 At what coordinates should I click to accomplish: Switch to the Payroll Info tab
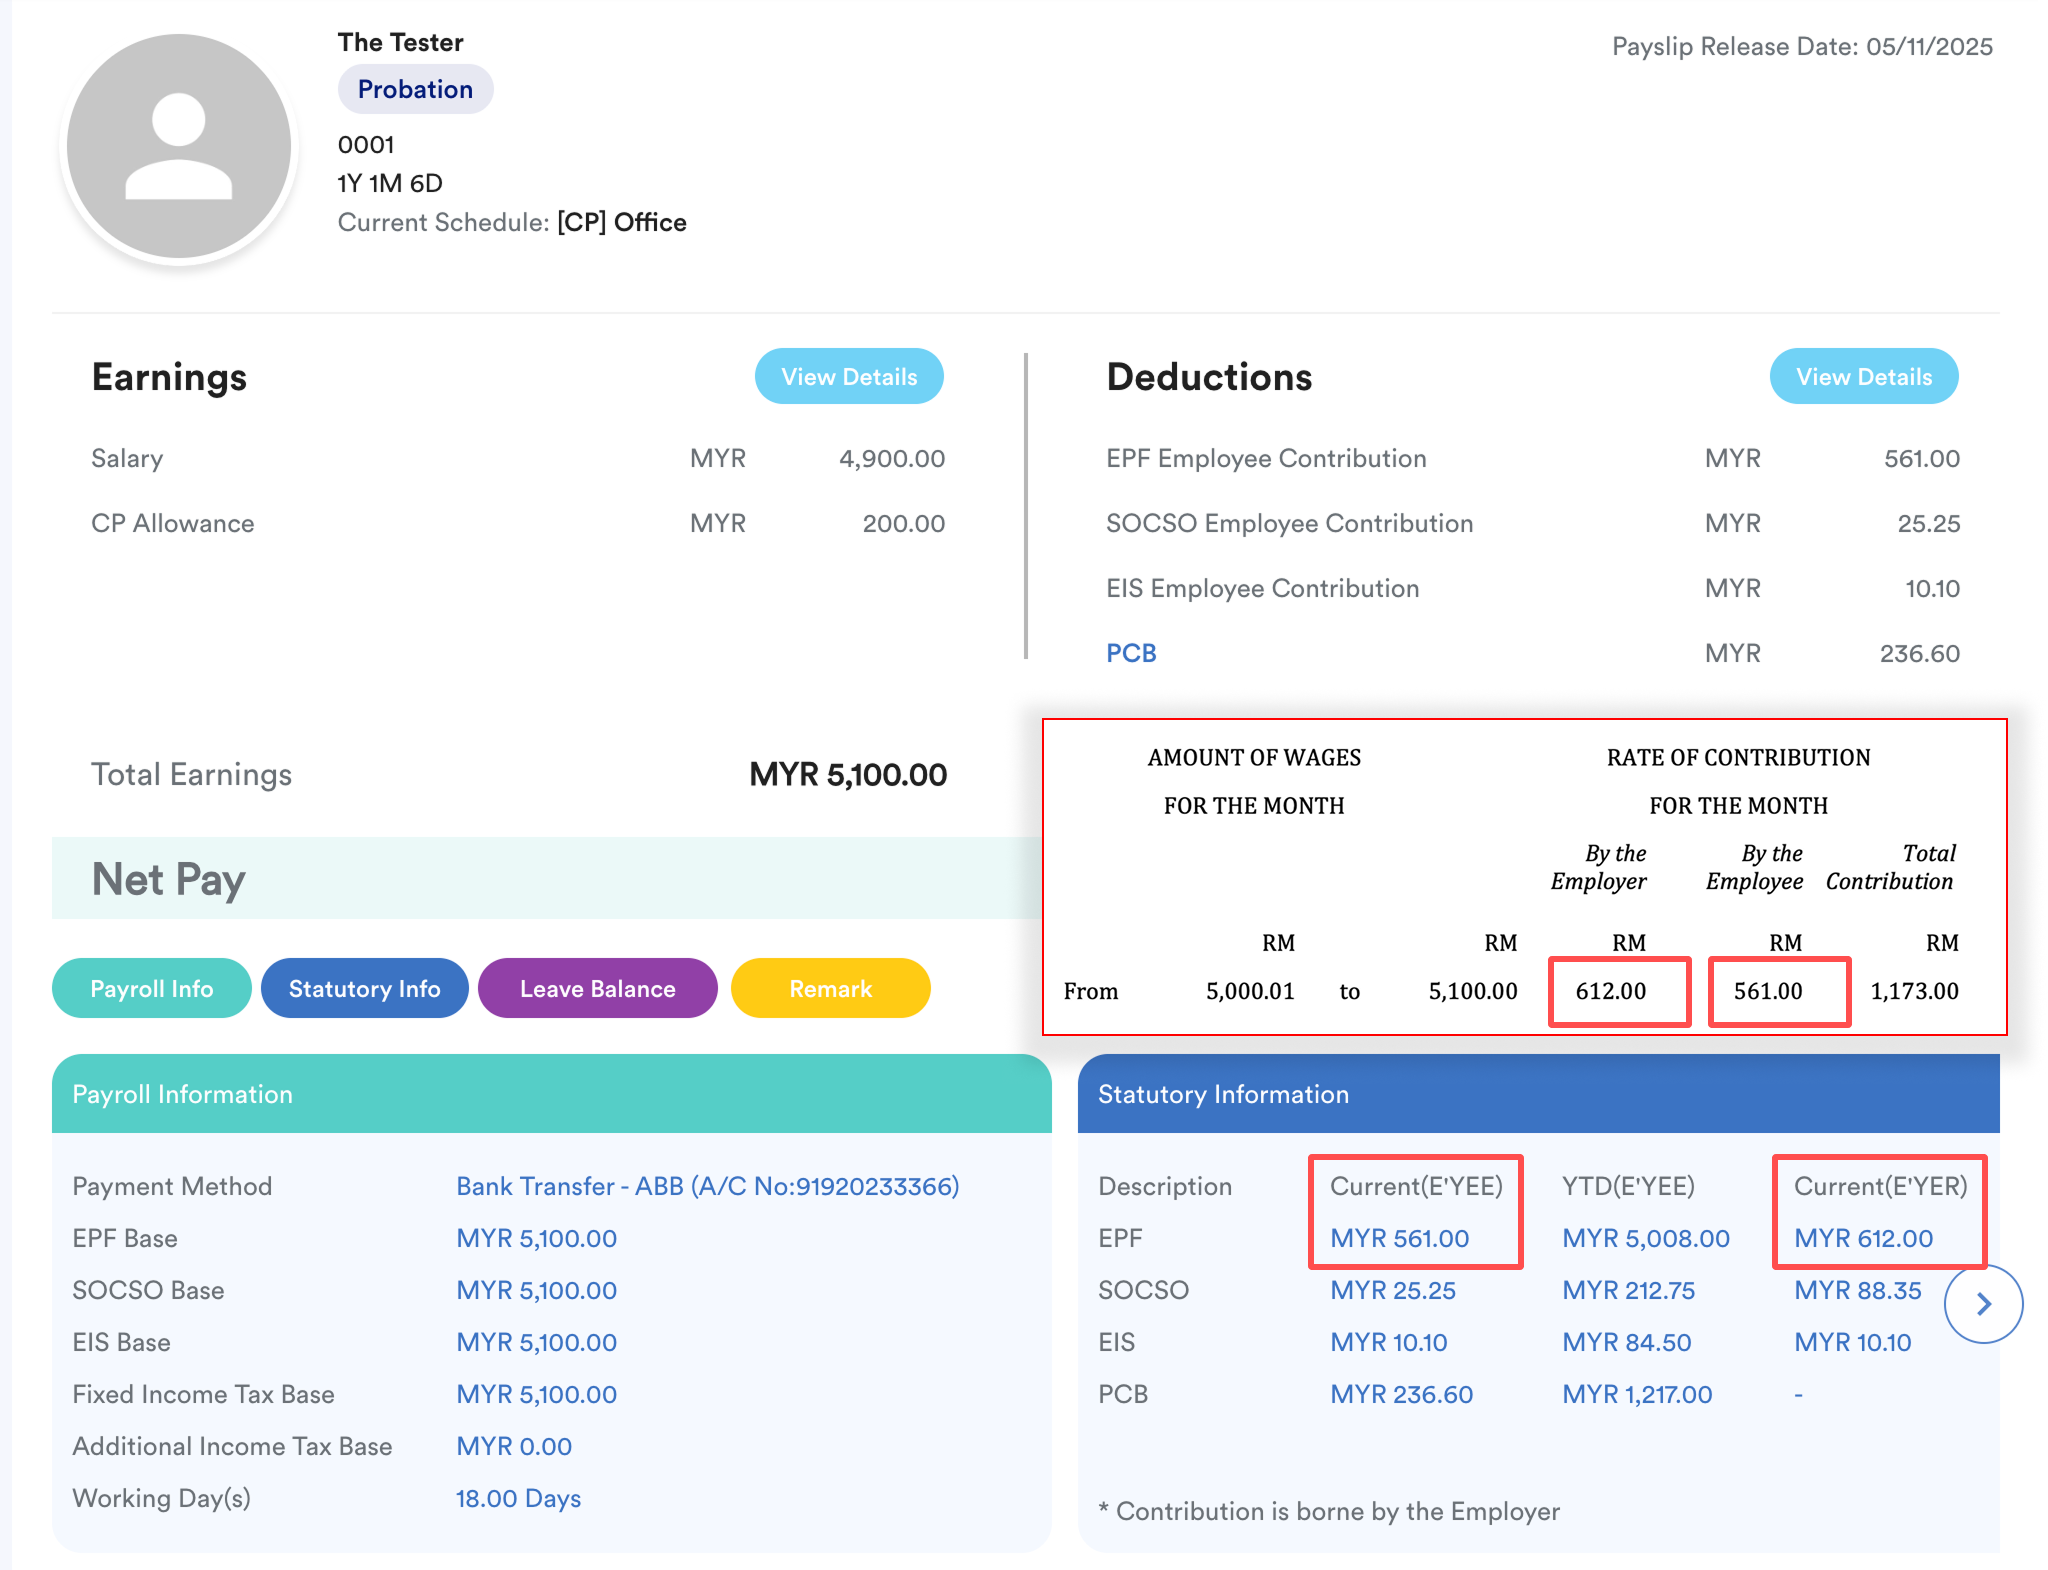(x=152, y=989)
